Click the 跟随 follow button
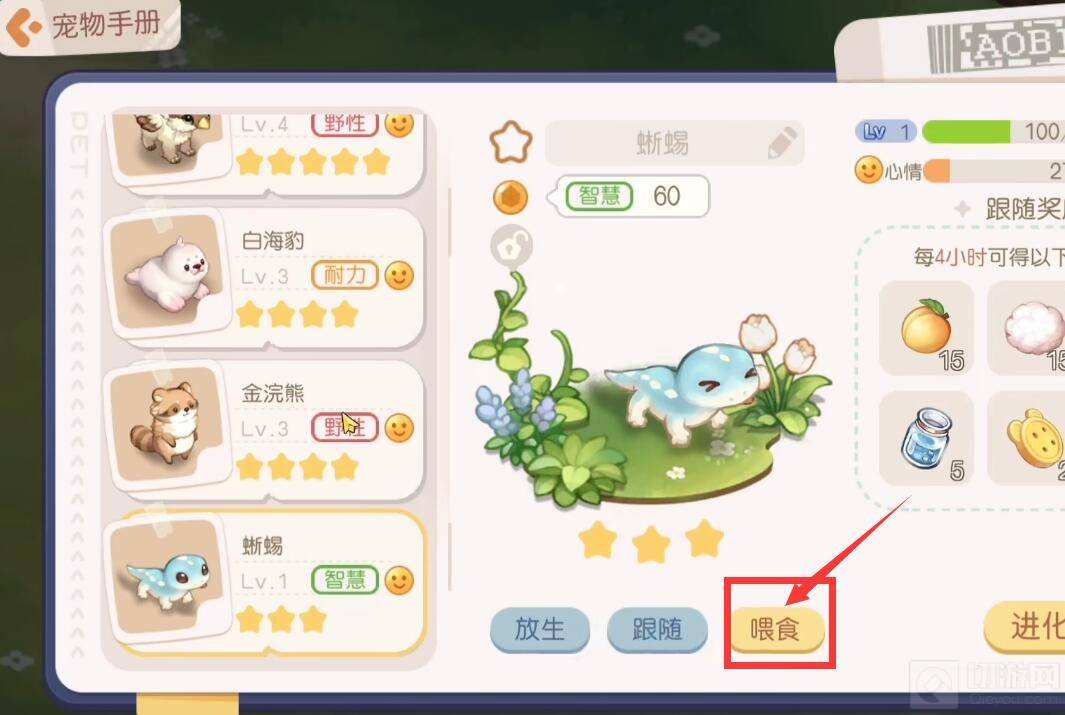1065x715 pixels. [x=657, y=629]
